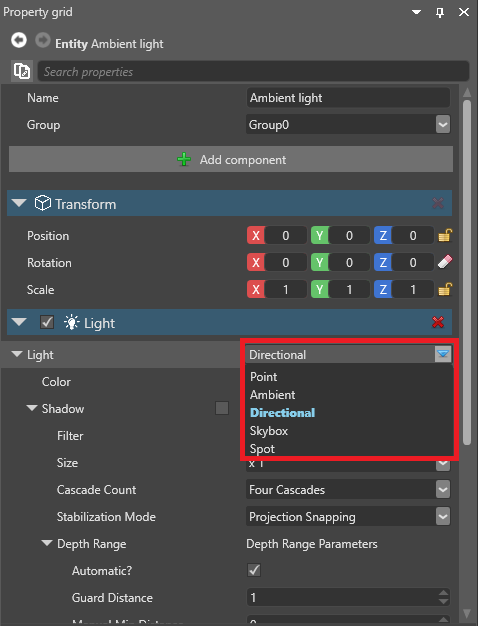Reset Rotation with the eraser icon

pyautogui.click(x=445, y=262)
